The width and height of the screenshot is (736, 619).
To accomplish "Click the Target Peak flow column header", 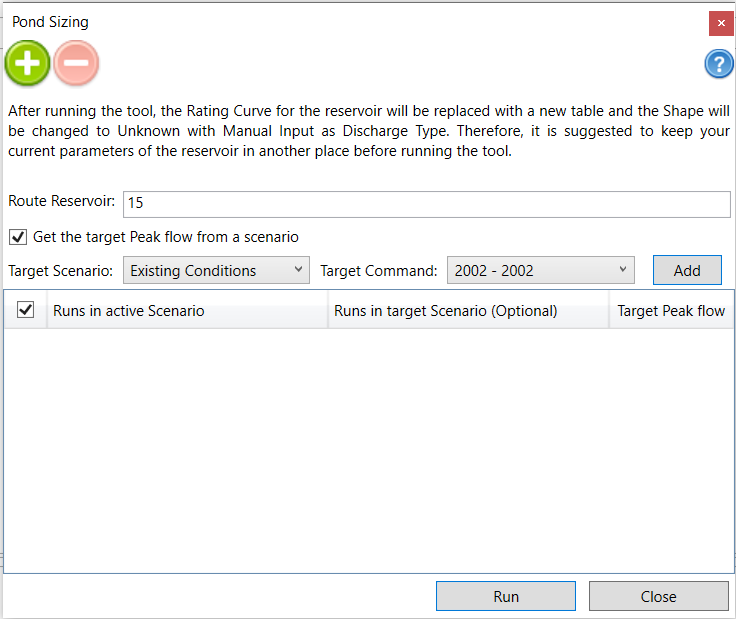I will [x=671, y=311].
